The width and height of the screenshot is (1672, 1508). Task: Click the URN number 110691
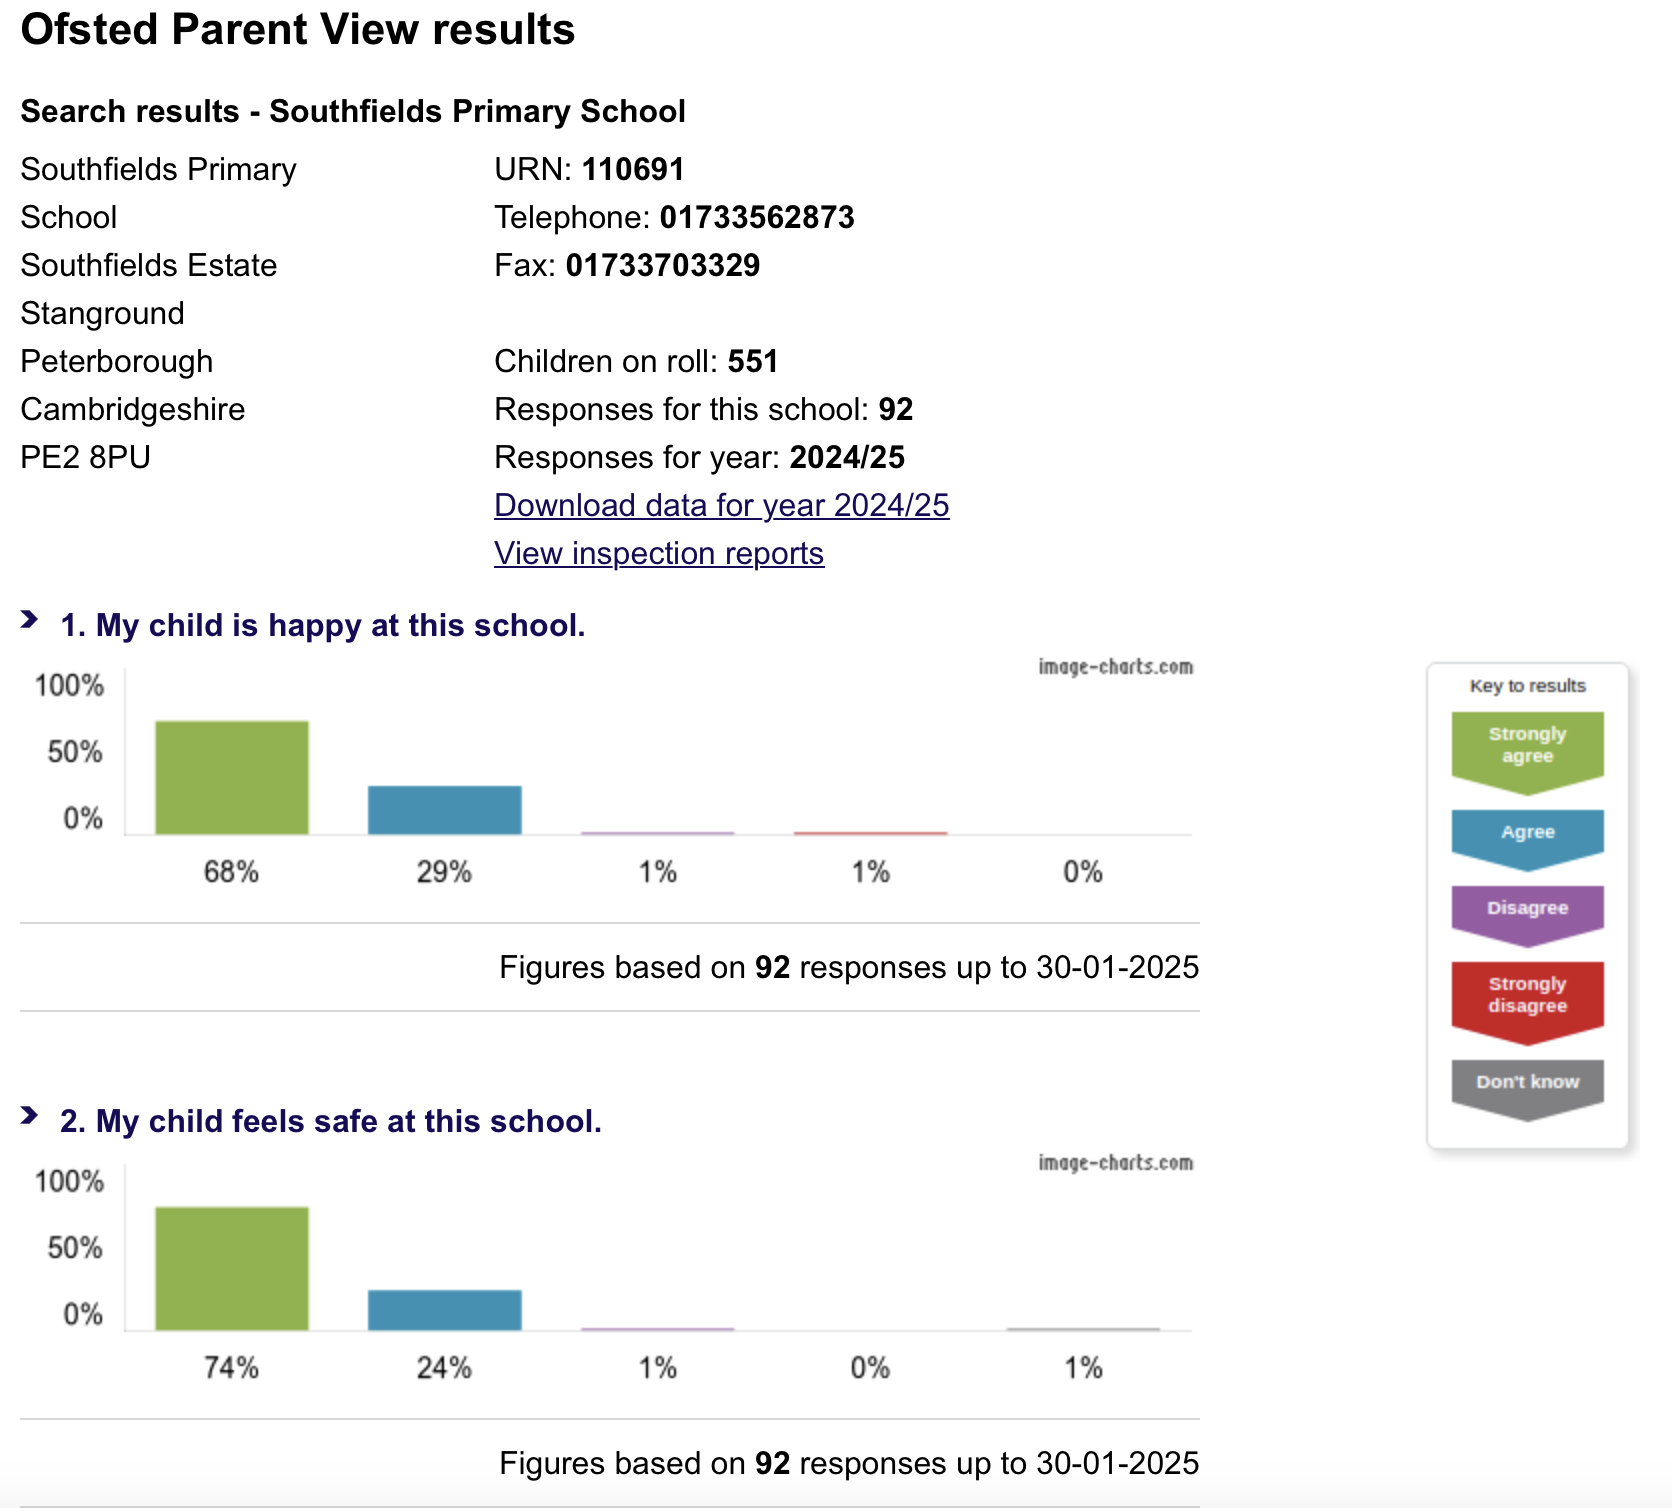point(633,170)
